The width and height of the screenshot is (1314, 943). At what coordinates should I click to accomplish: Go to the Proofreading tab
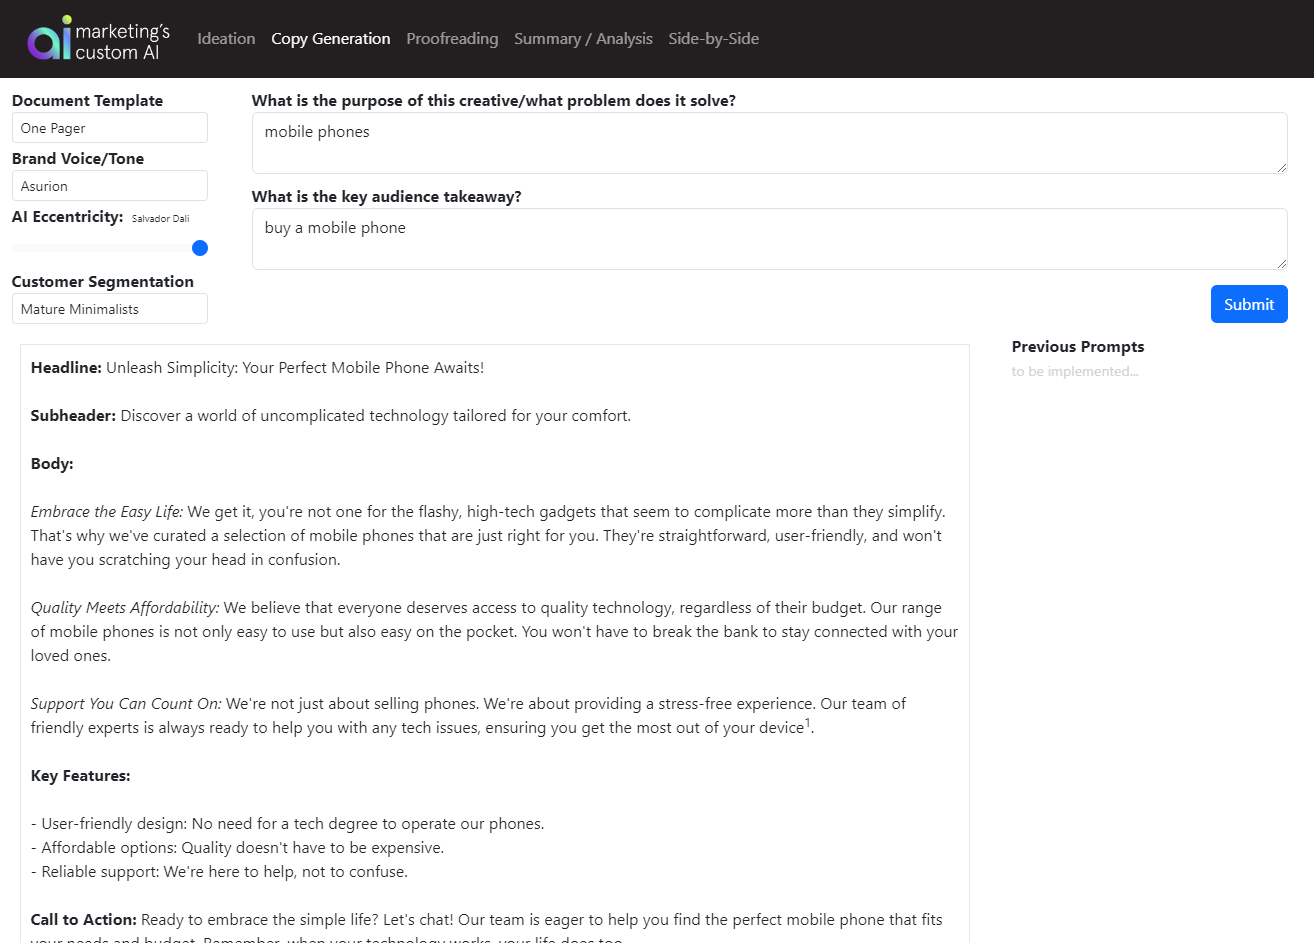pyautogui.click(x=452, y=39)
